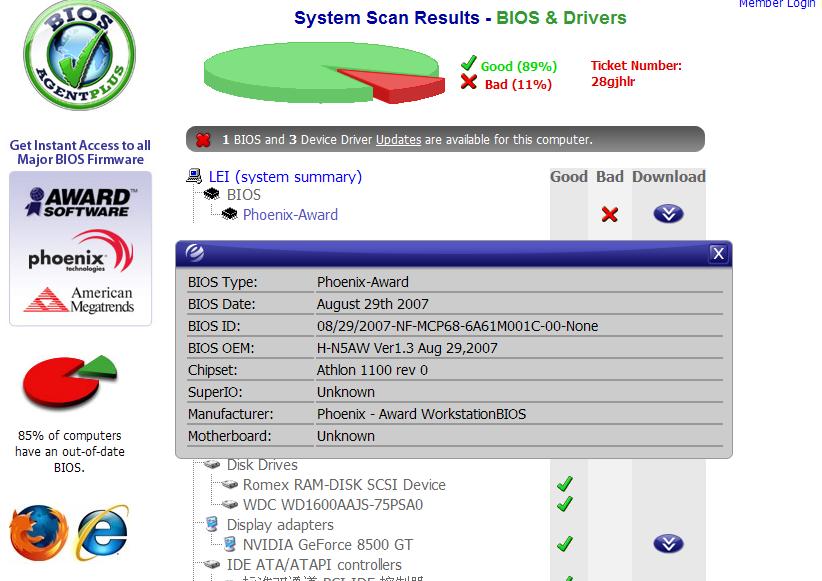Open the Updates link in the banner

(398, 139)
